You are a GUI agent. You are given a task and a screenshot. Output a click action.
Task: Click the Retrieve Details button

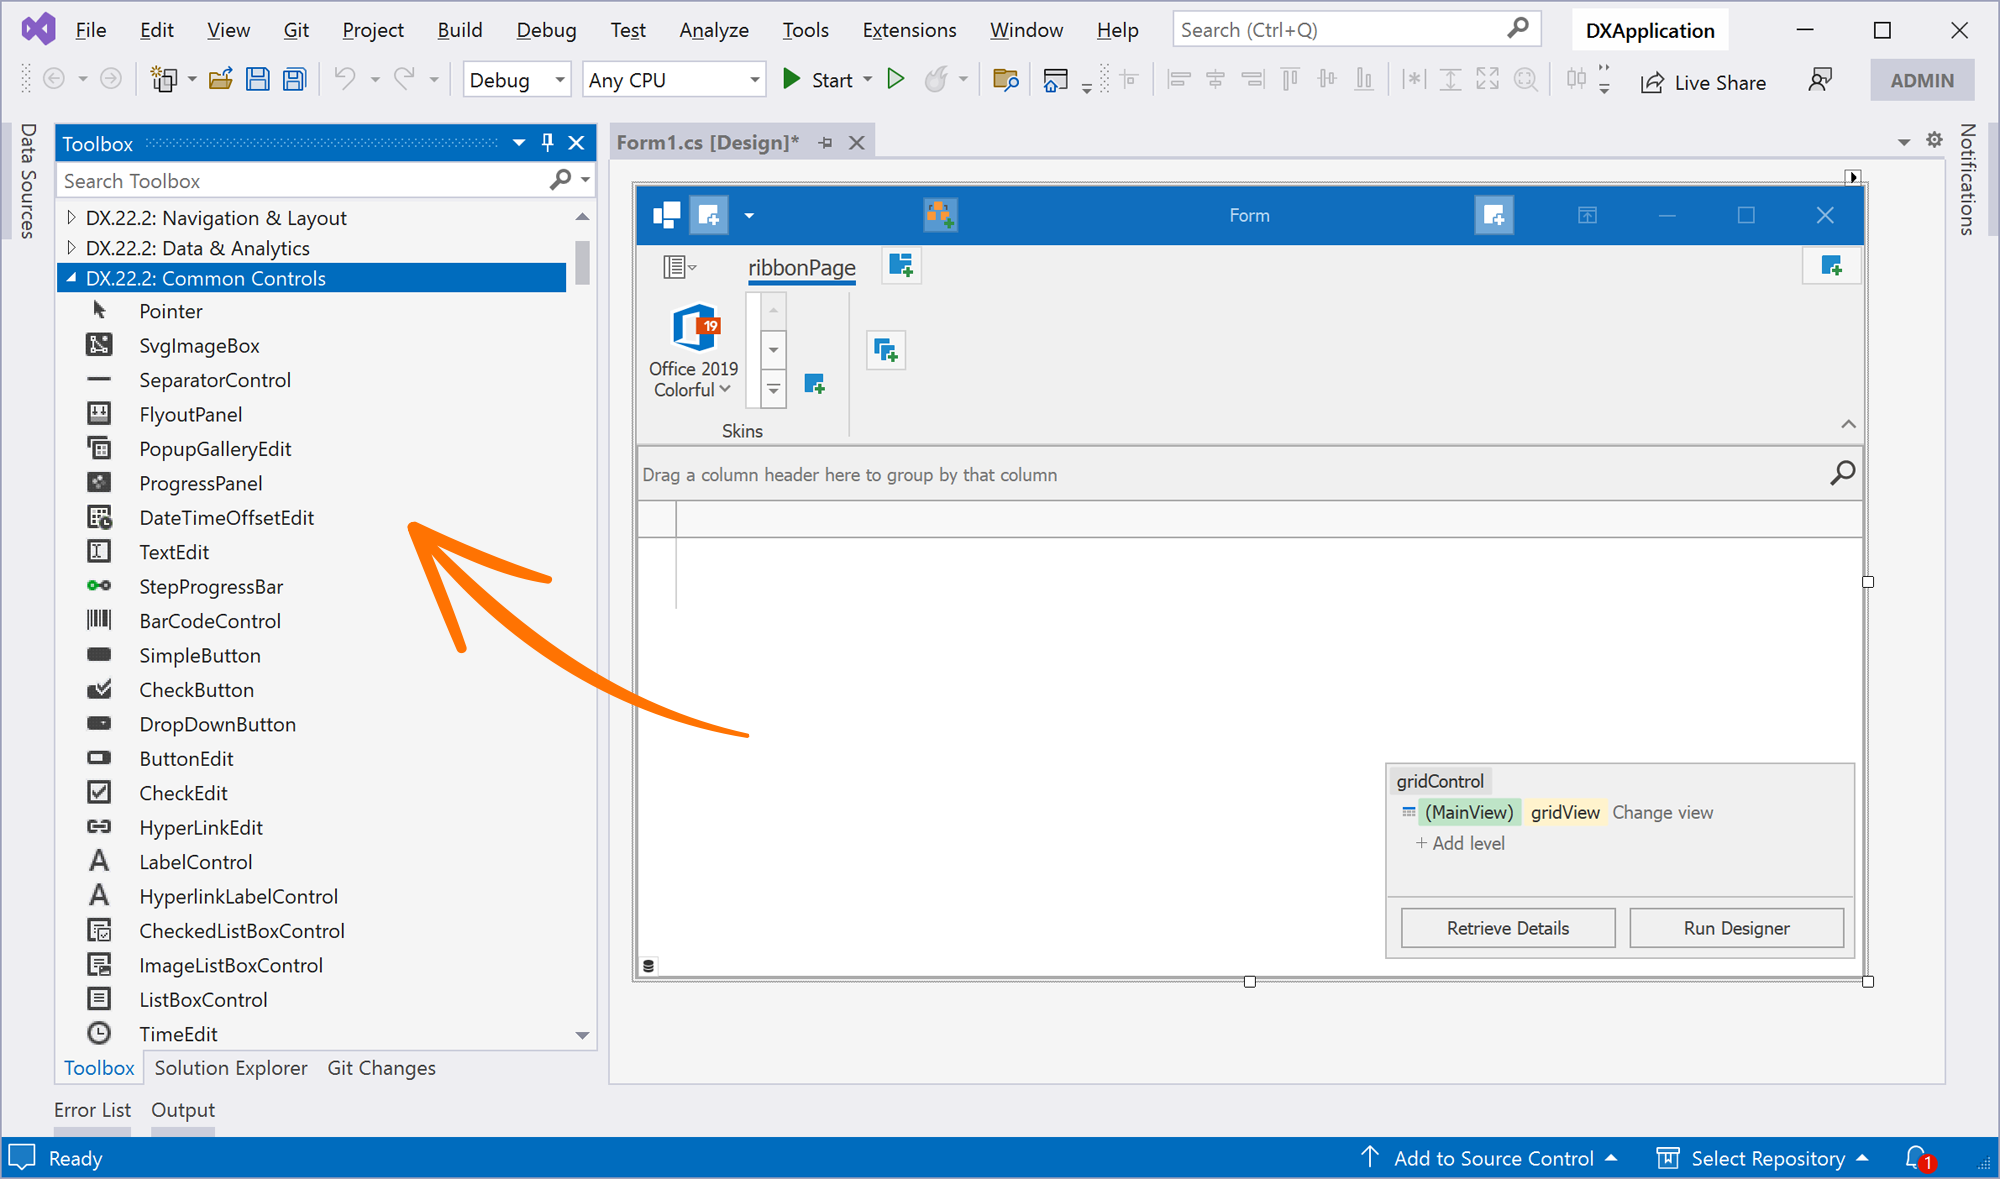pos(1509,928)
